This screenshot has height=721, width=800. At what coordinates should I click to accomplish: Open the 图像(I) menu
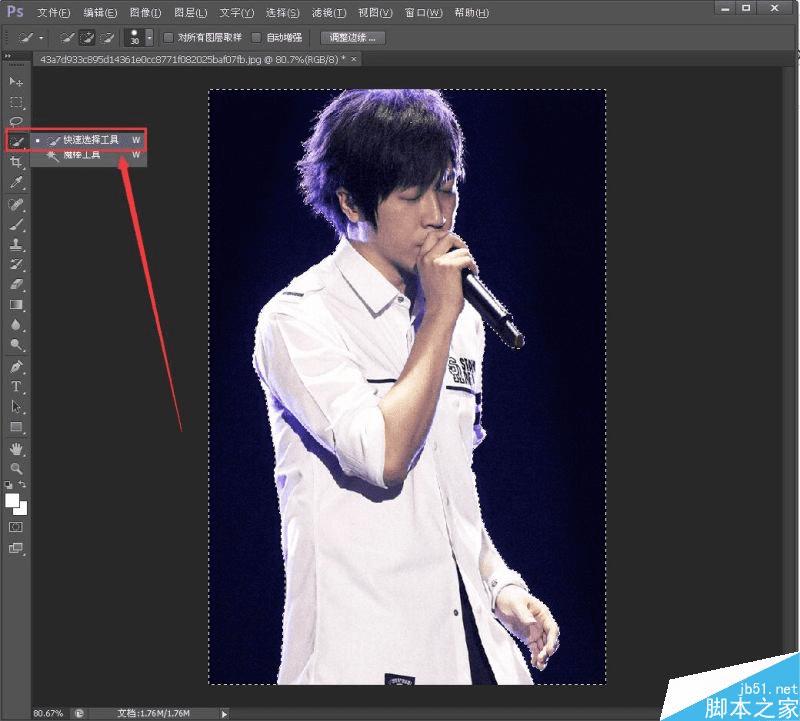pos(145,13)
